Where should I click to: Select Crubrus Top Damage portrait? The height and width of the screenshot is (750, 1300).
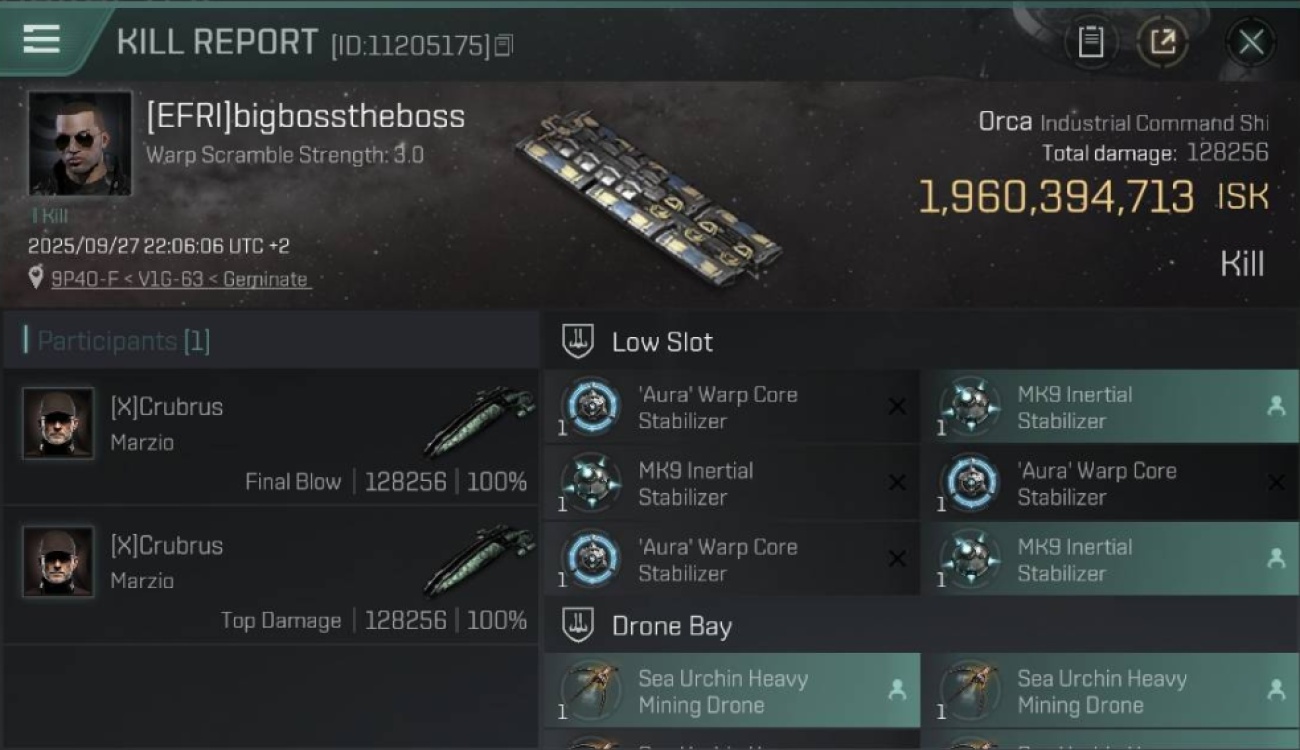[58, 562]
